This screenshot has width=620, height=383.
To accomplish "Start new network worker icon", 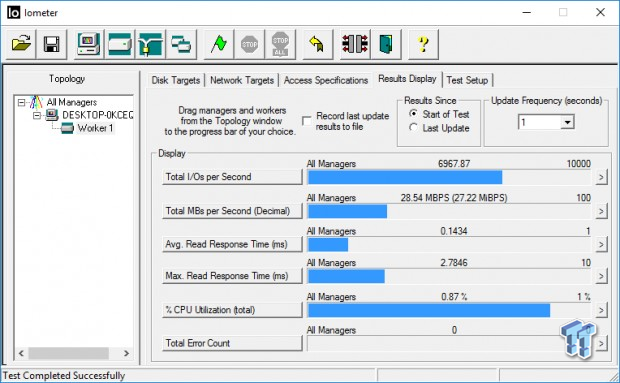I will pos(151,44).
